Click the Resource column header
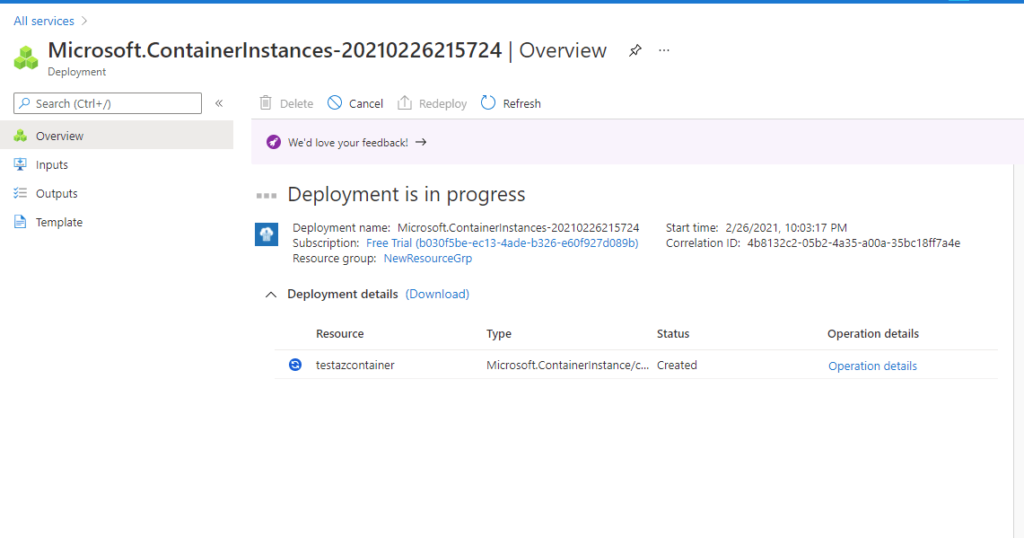Screen dimensions: 1024x538 [340, 334]
